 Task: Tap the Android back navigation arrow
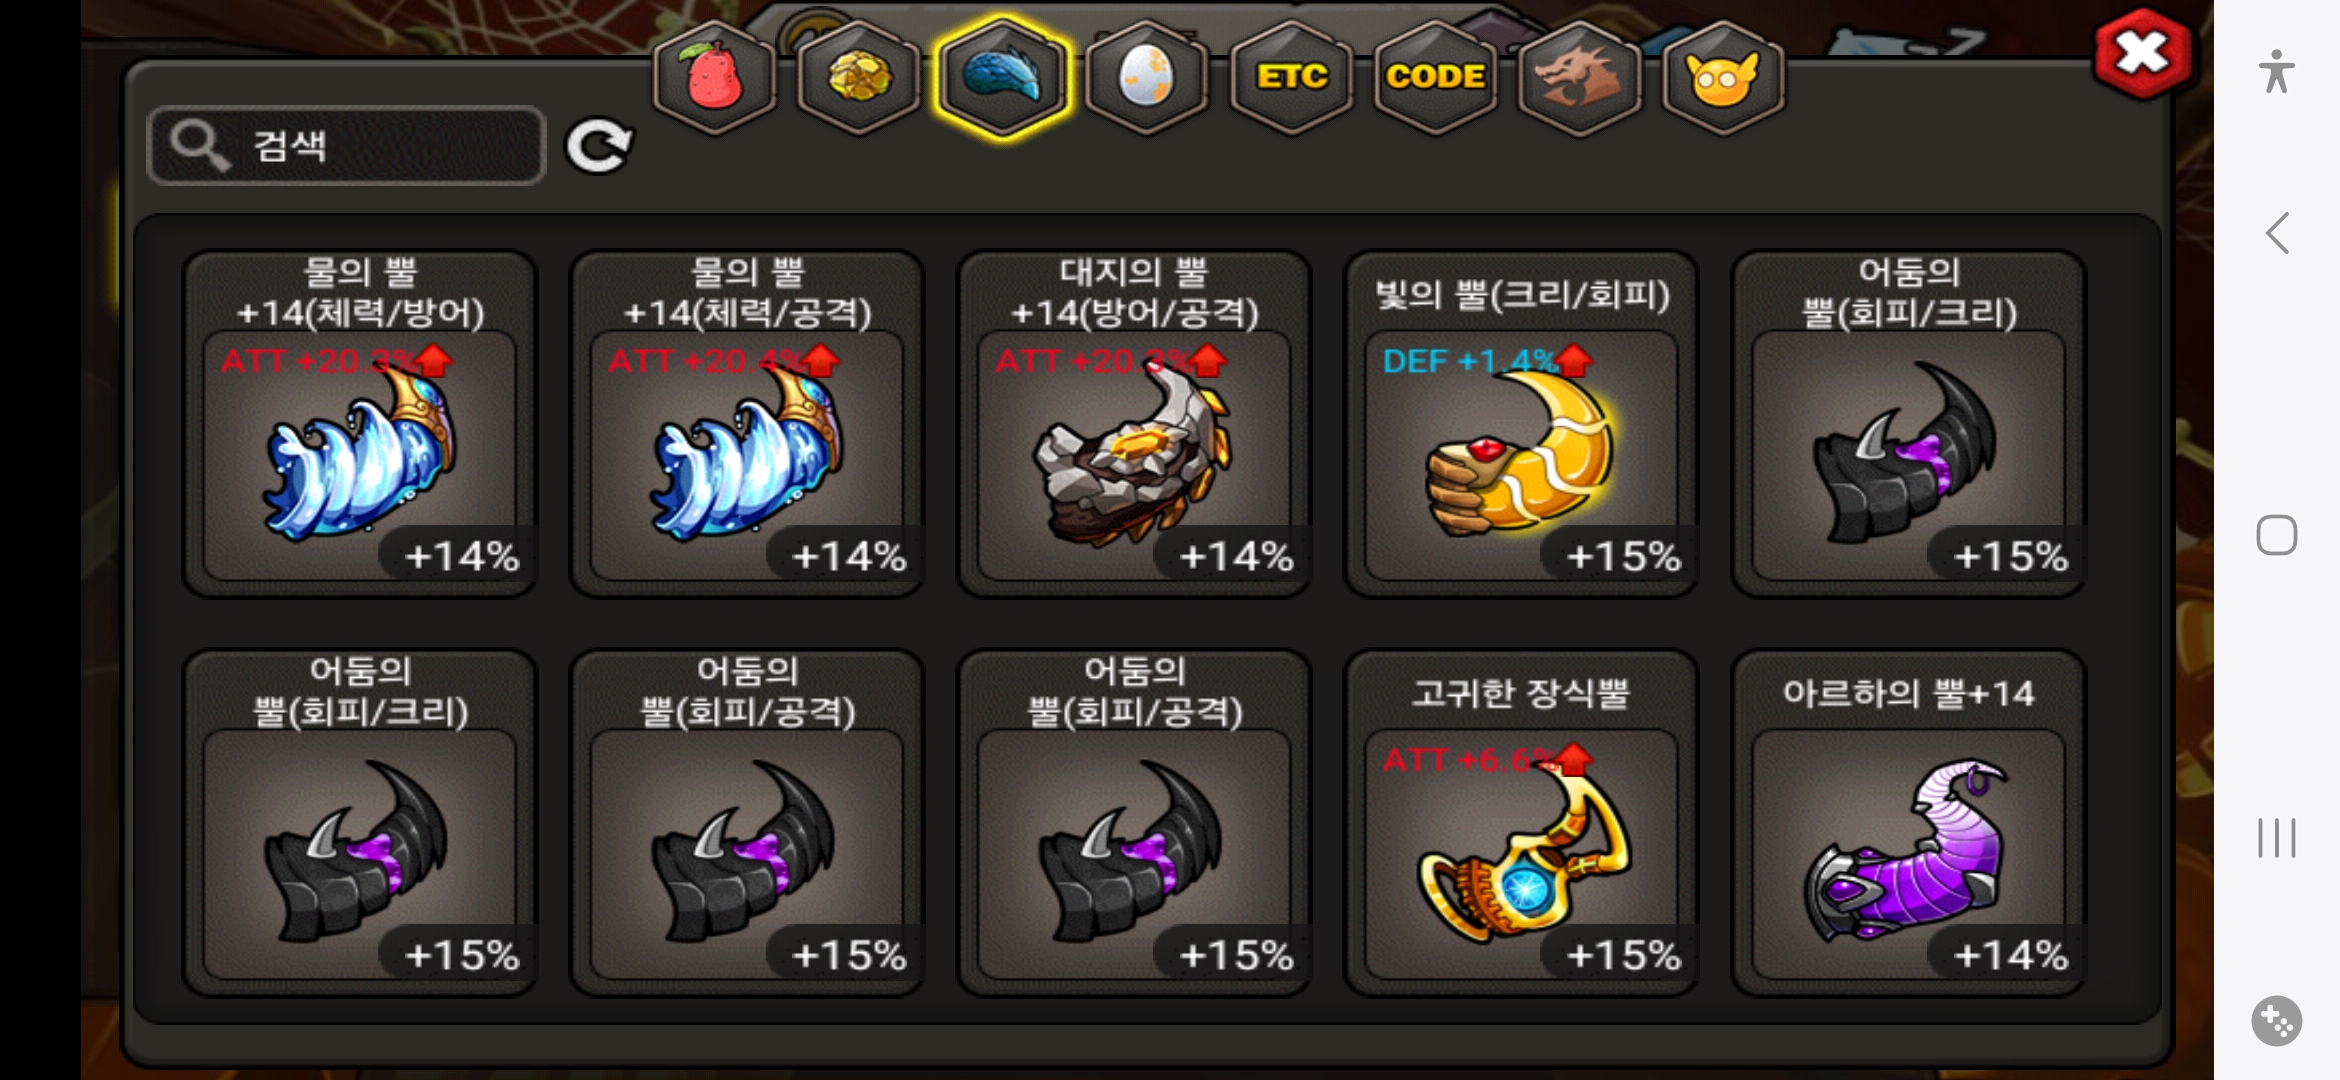(x=2277, y=234)
